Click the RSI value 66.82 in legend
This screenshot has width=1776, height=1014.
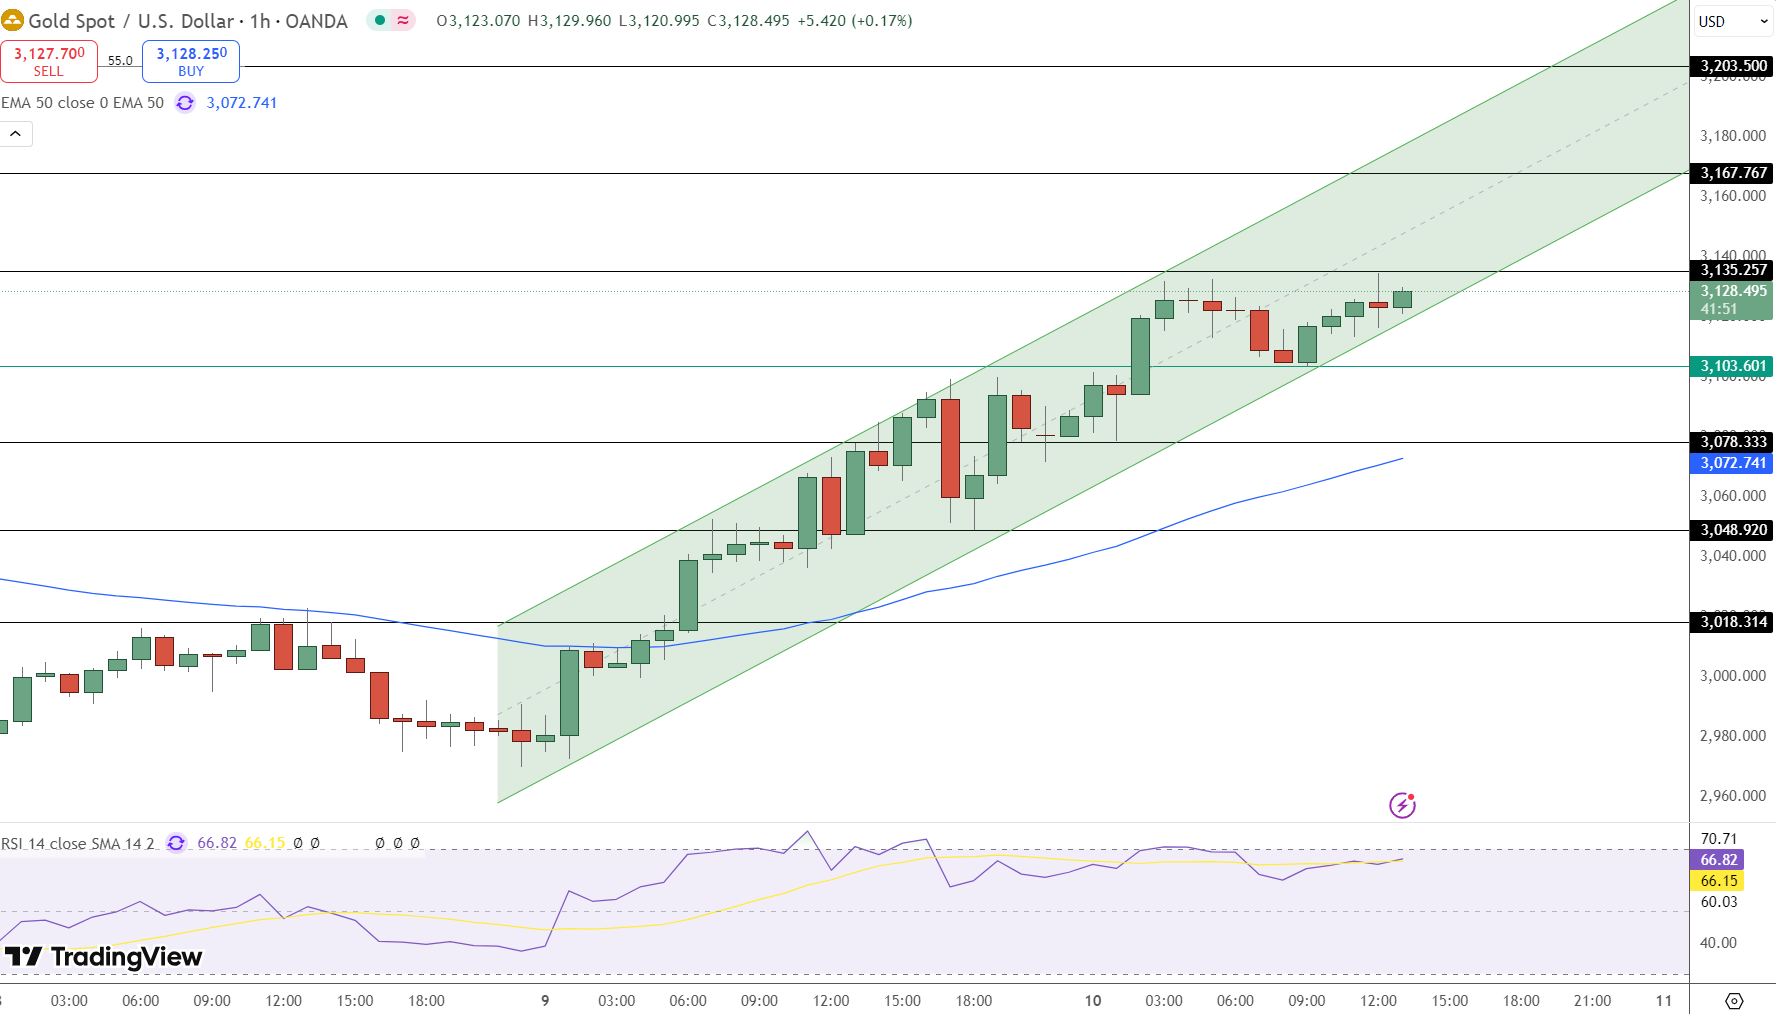pos(217,843)
